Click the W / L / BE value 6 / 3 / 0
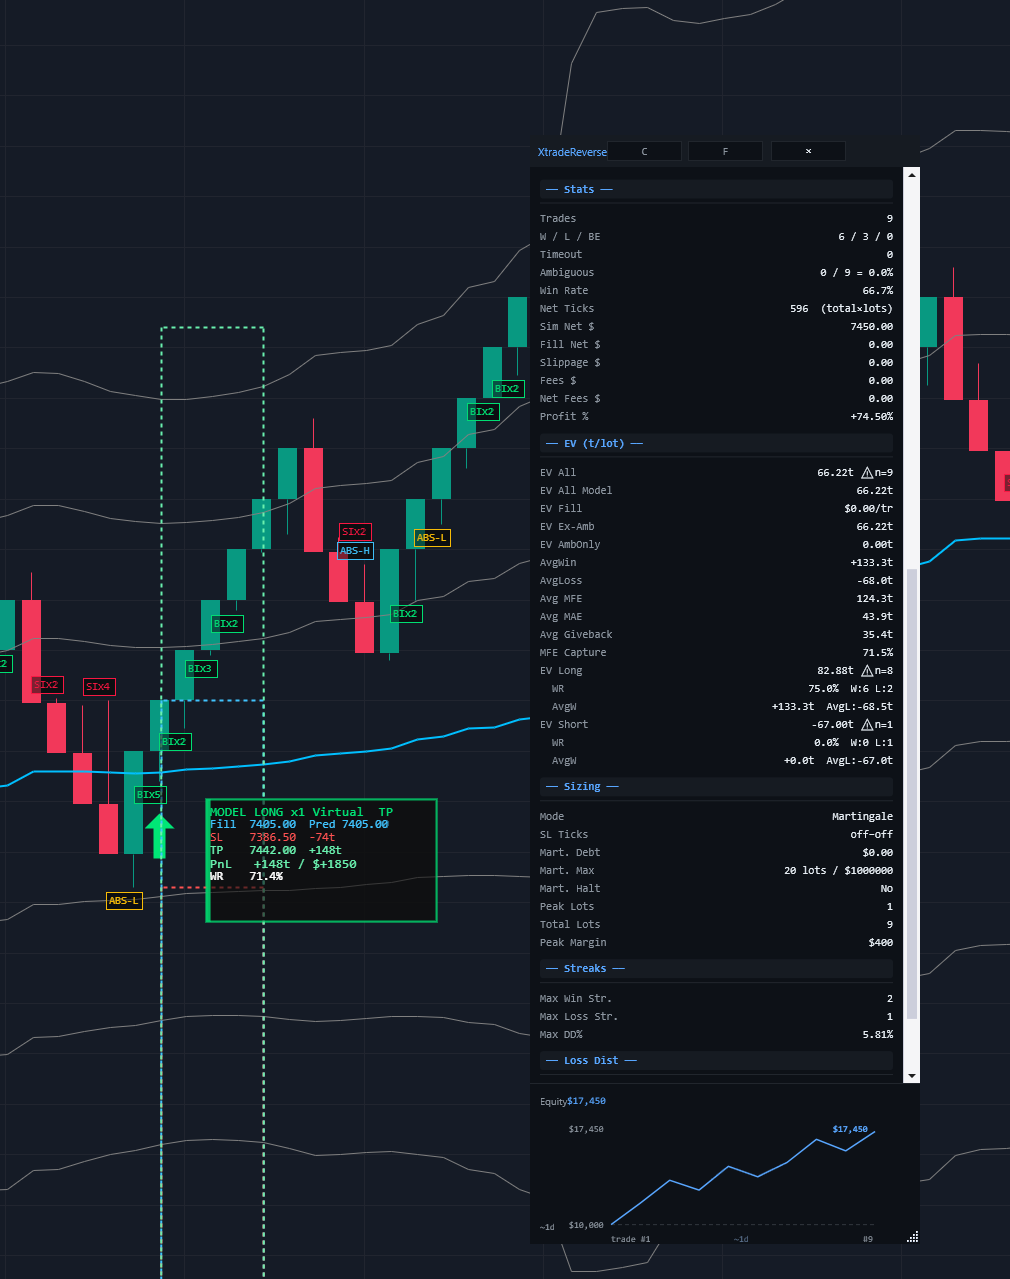 (865, 236)
